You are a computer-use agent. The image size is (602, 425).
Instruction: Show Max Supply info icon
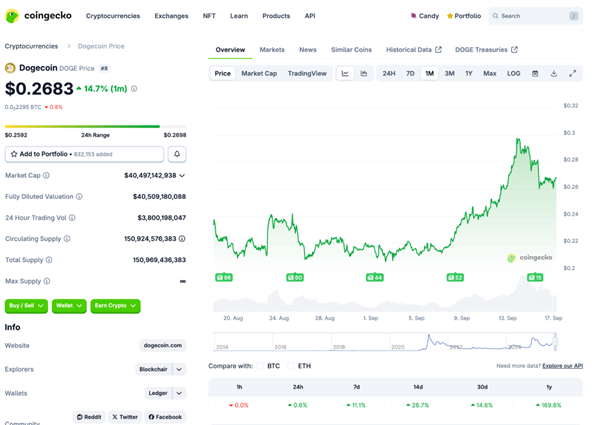[x=46, y=281]
